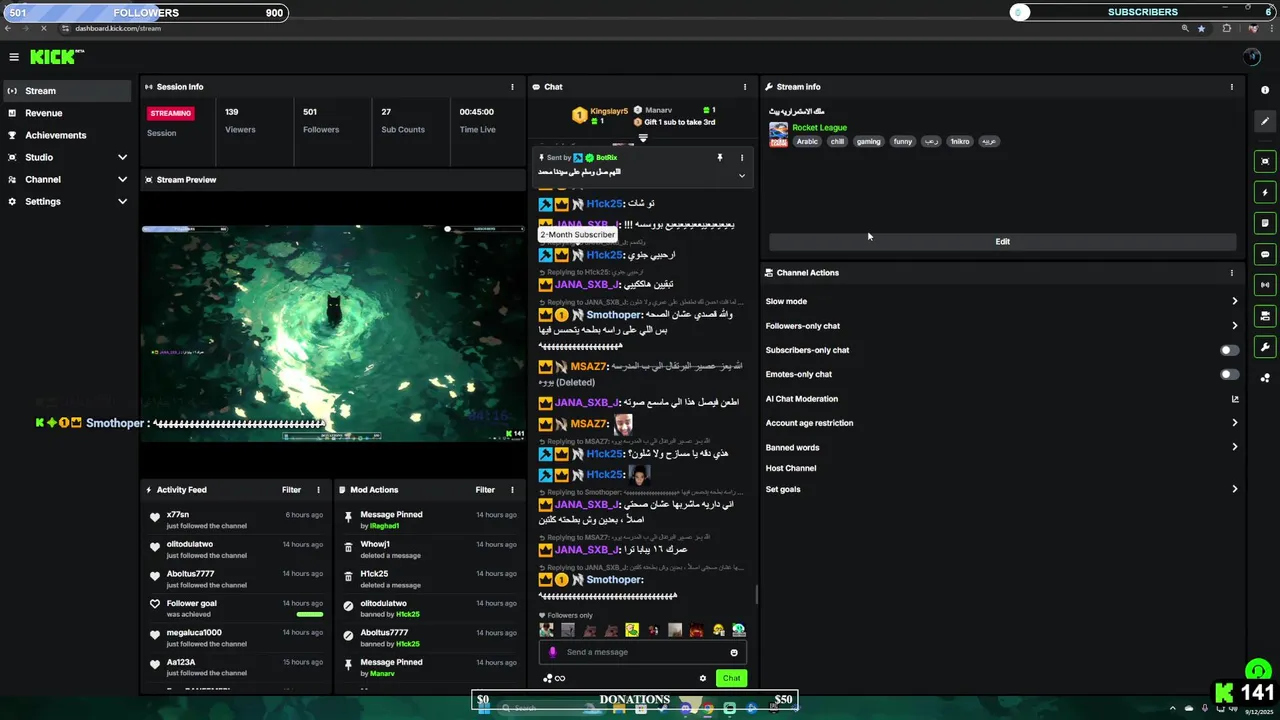Click the three-dots bubbles icon in right sidebar

click(x=1265, y=378)
